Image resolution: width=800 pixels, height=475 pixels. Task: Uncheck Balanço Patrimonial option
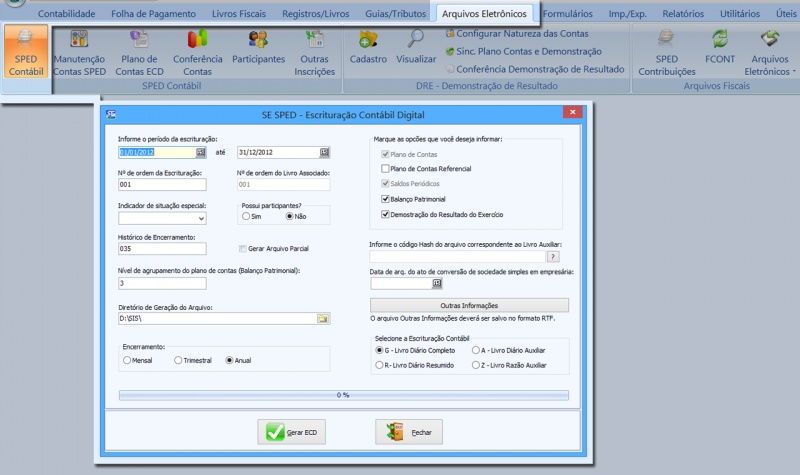pyautogui.click(x=385, y=199)
